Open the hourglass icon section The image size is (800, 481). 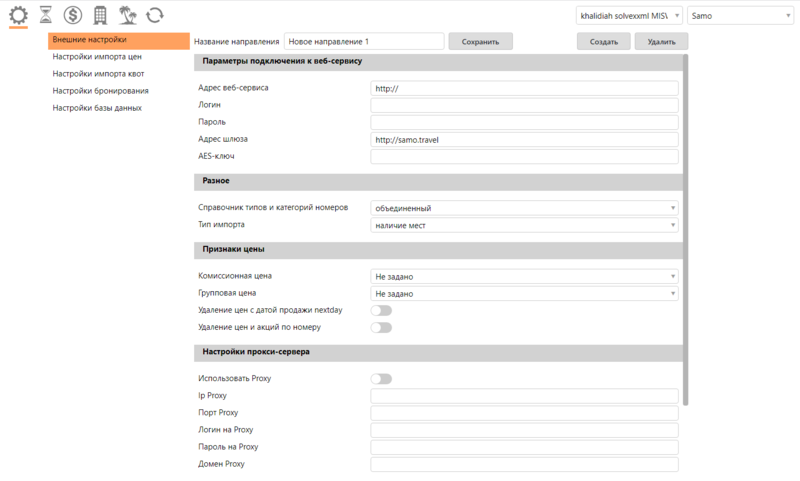[46, 15]
